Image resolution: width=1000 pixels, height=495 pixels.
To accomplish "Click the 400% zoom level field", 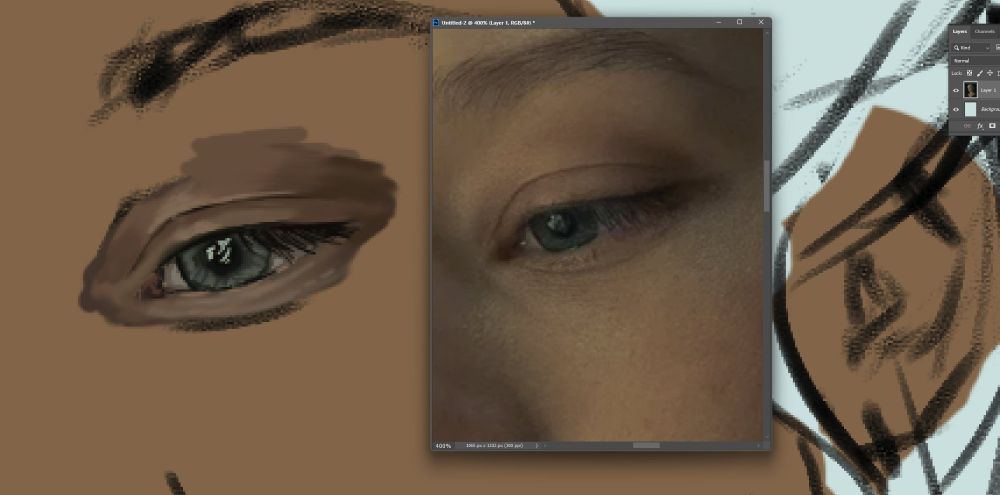I will coord(444,446).
